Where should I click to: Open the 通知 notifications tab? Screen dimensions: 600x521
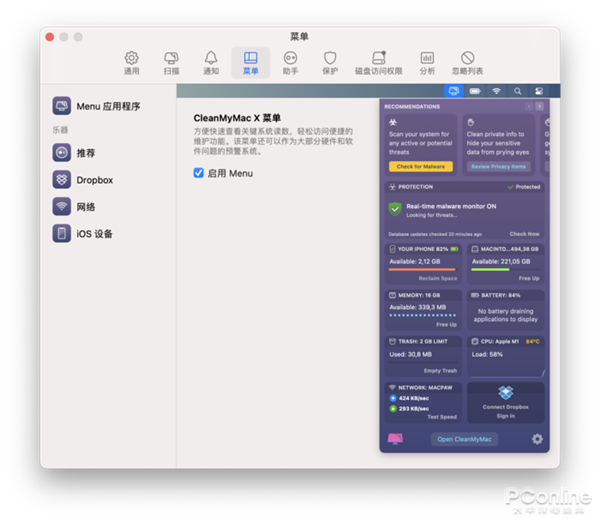(211, 63)
